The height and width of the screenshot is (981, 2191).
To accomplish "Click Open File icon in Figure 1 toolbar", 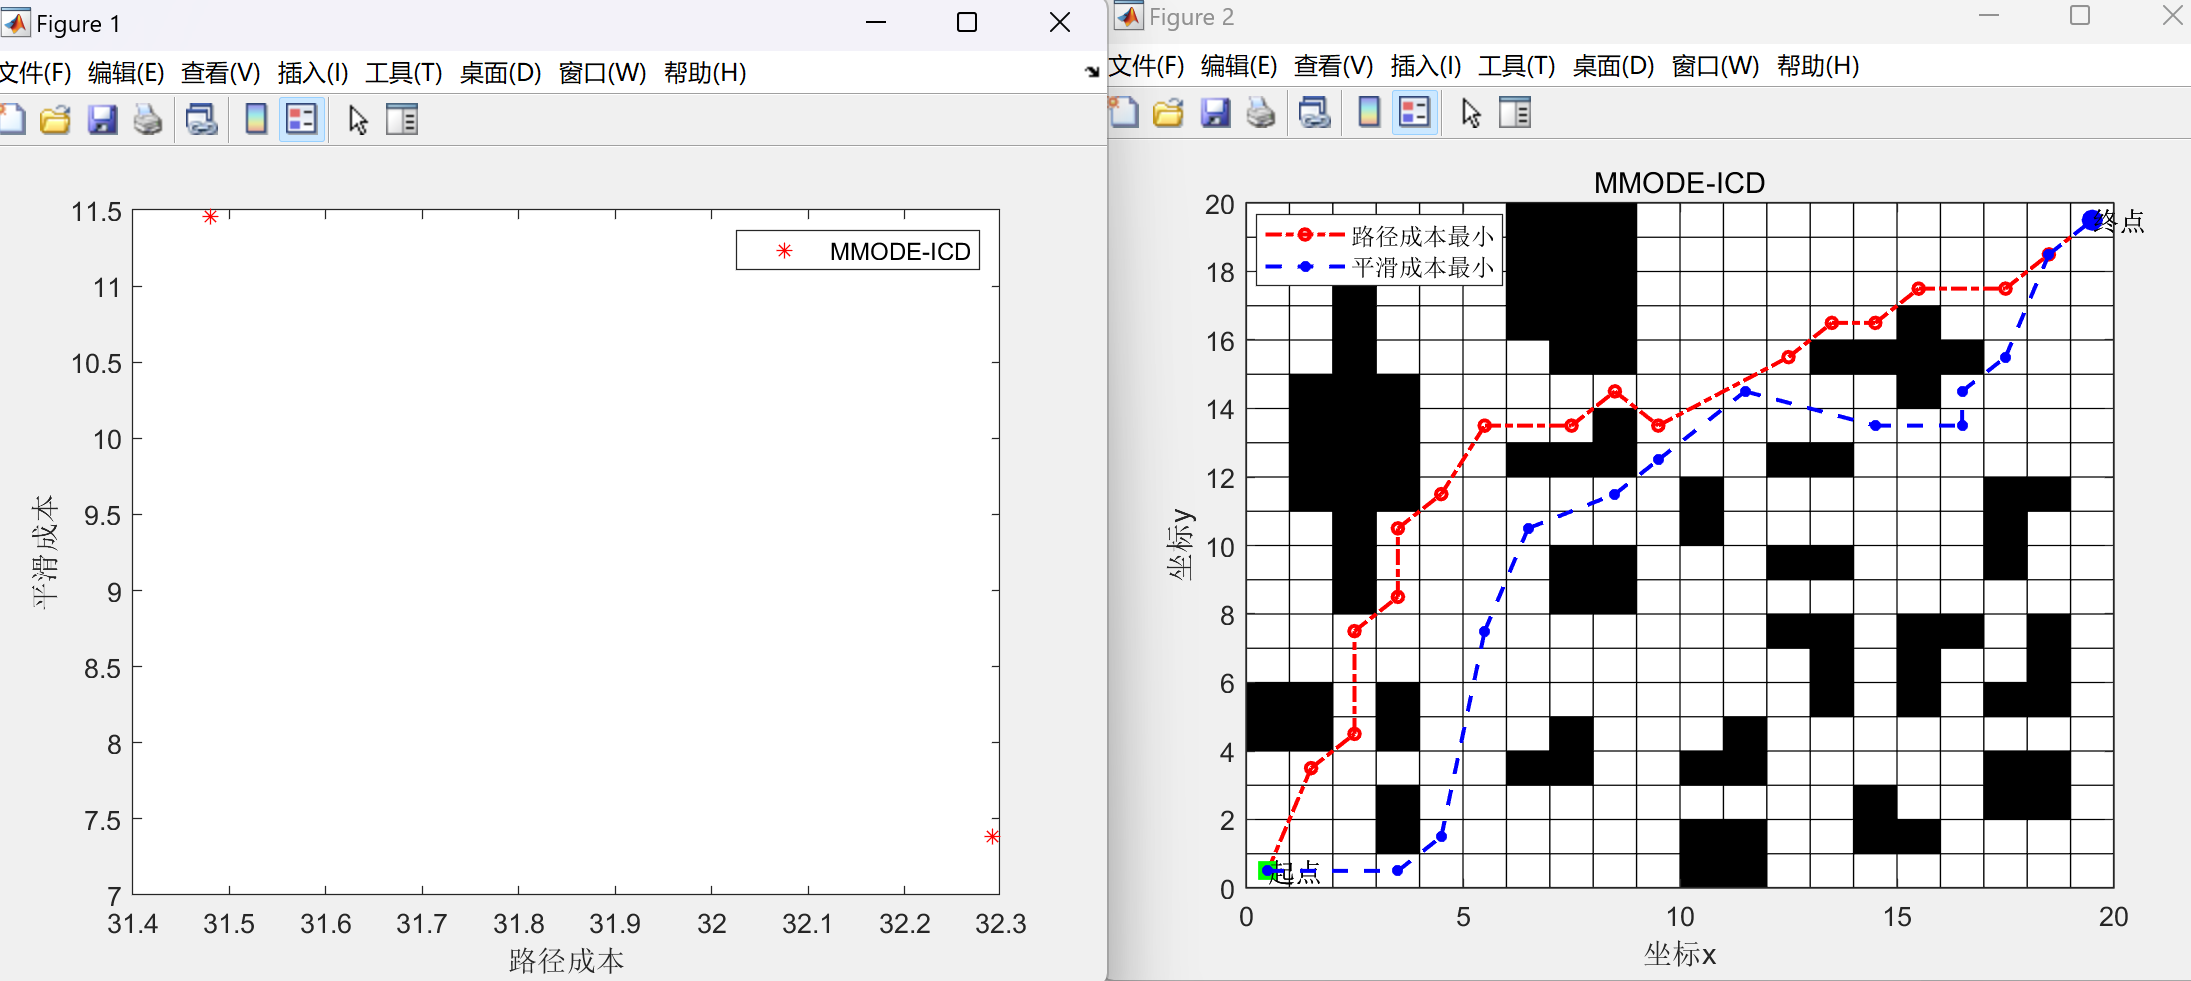I will click(55, 119).
